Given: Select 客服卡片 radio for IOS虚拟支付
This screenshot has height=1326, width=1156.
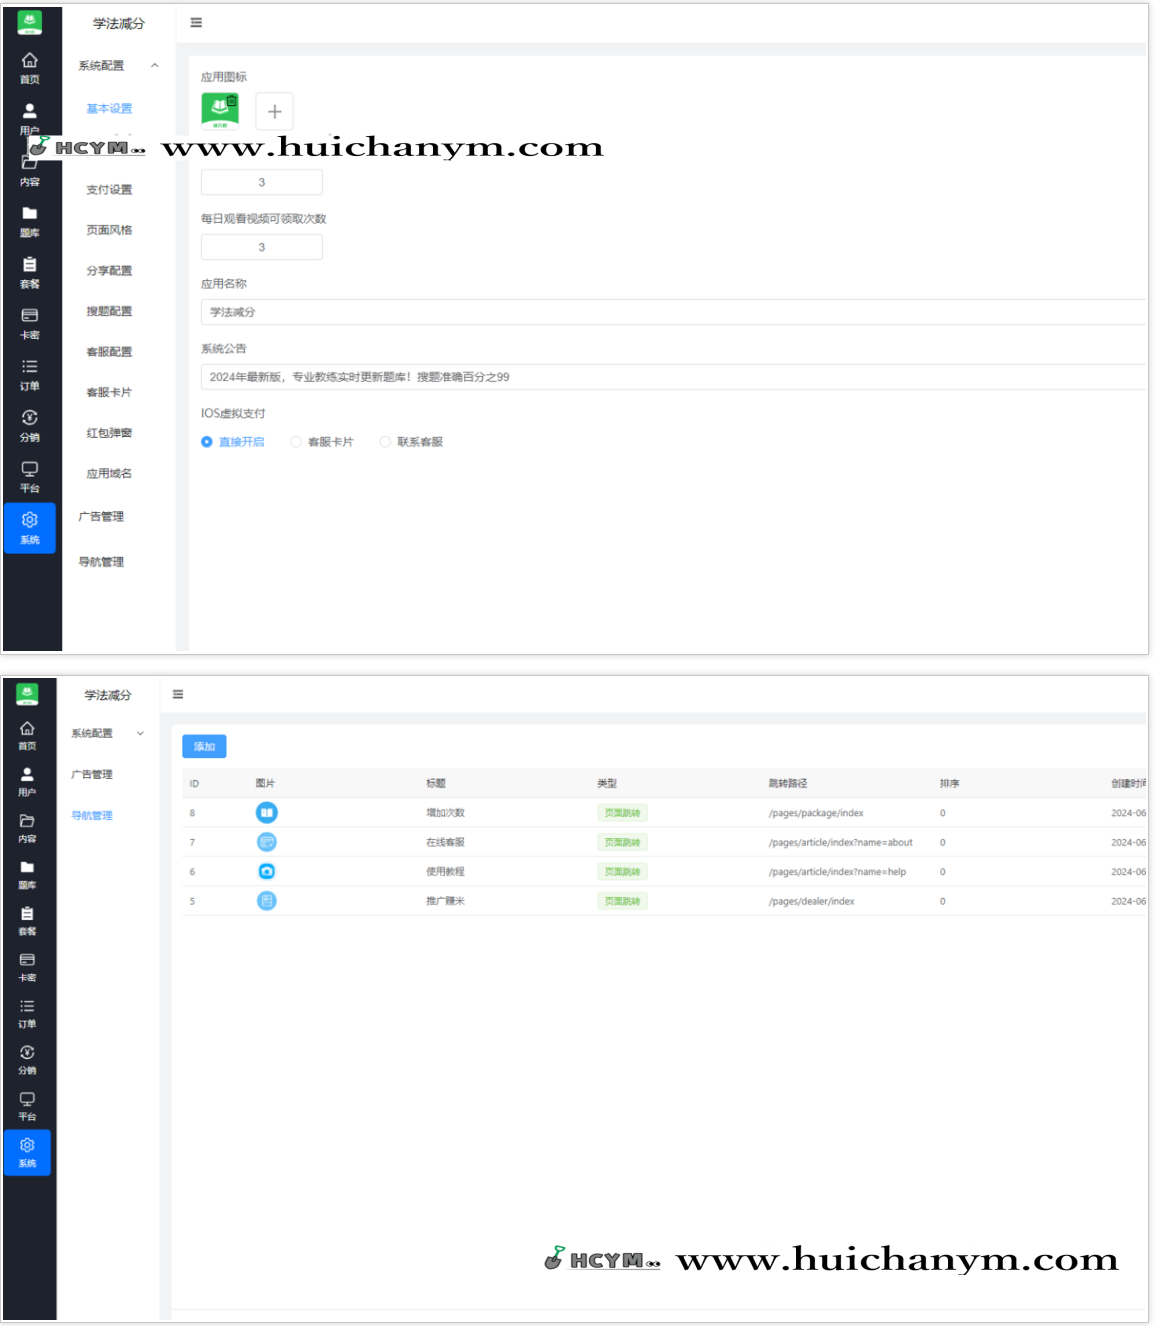Looking at the screenshot, I should click(x=296, y=442).
